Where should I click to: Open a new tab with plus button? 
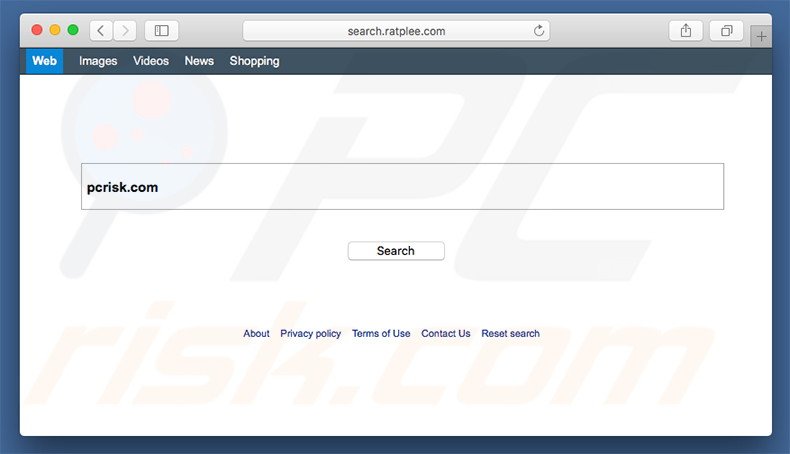[761, 36]
